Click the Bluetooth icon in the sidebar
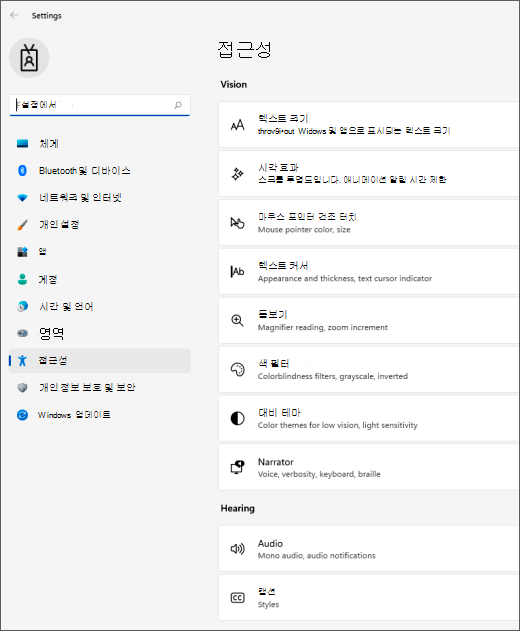Viewport: 520px width, 631px height. click(23, 171)
